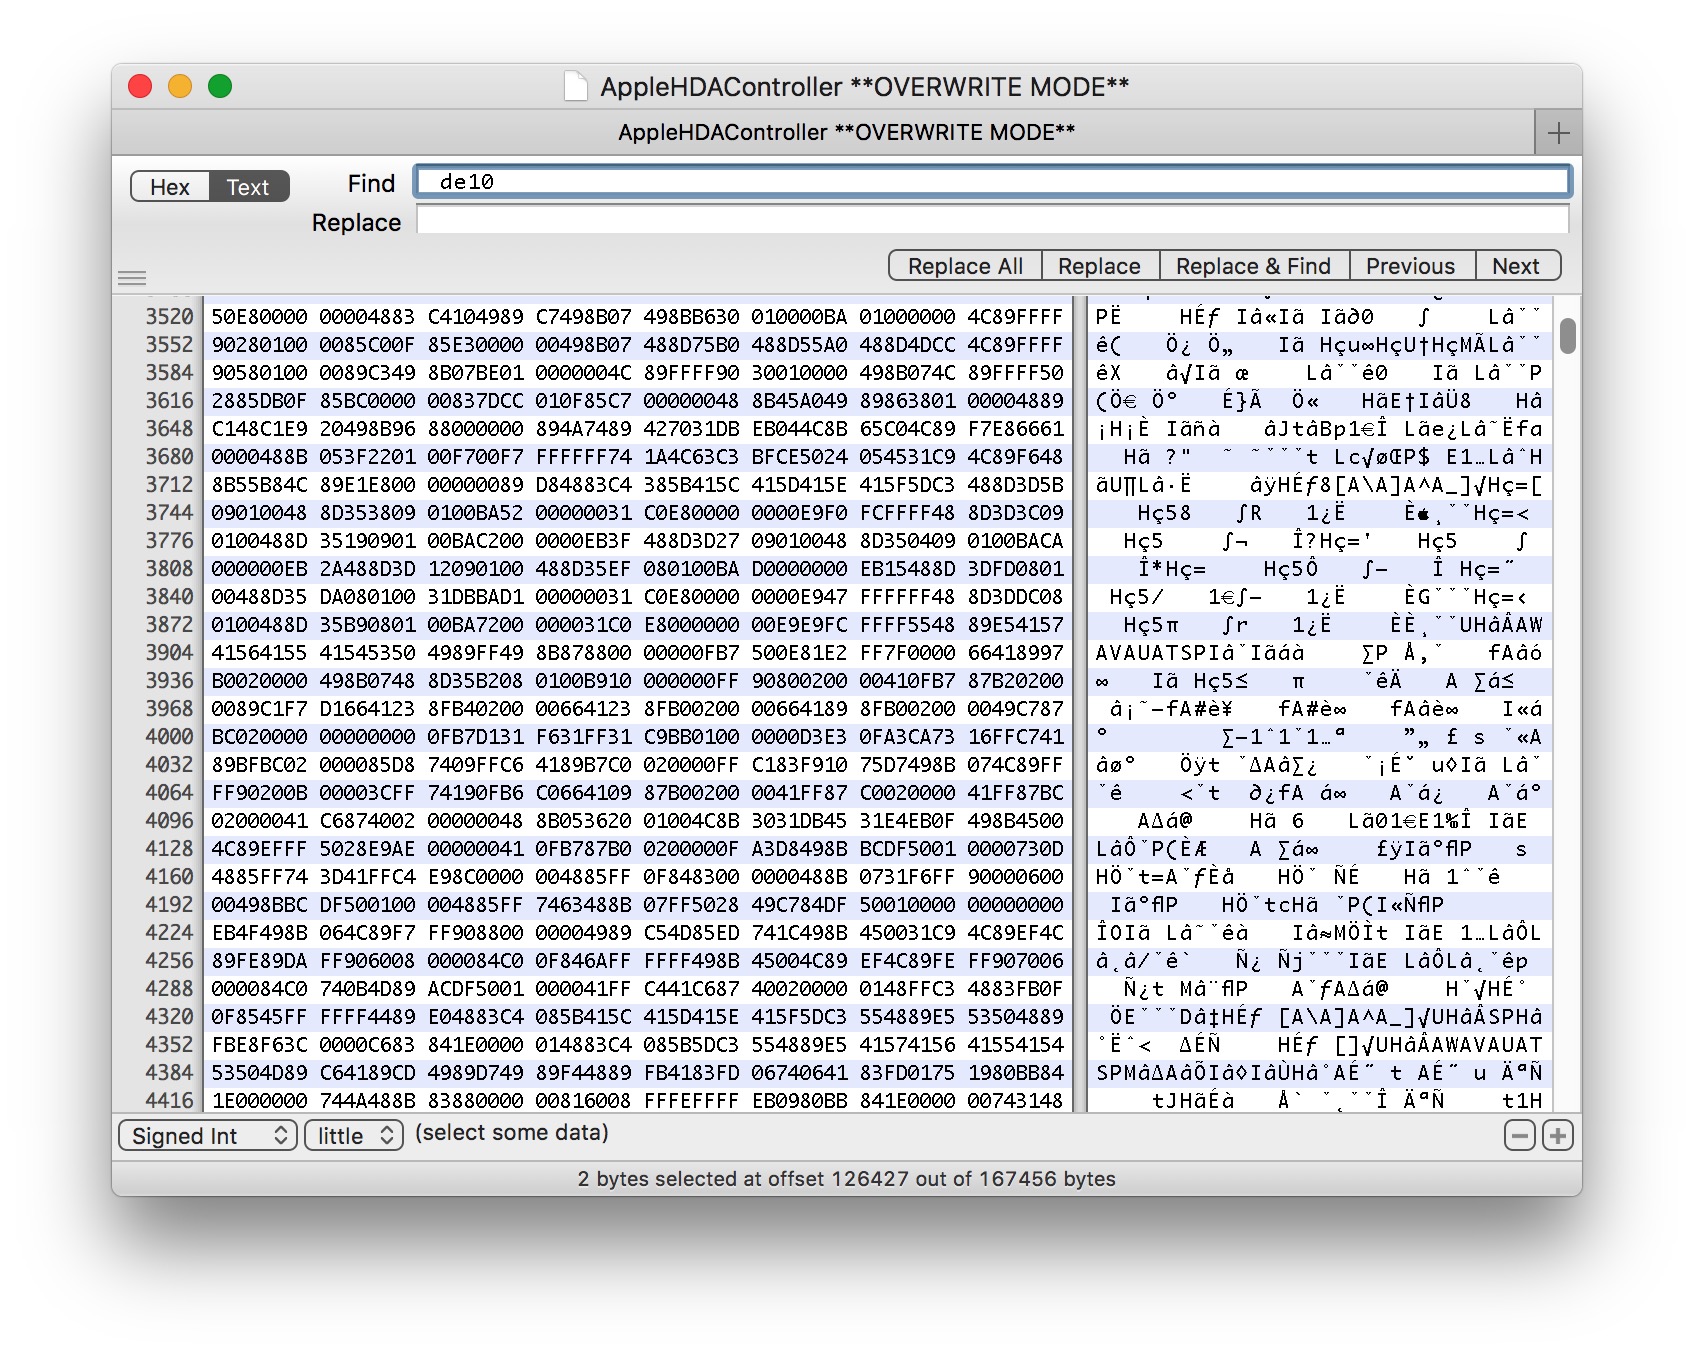This screenshot has height=1356, width=1694.
Task: Click the document proxy icon in title bar
Action: 576,86
